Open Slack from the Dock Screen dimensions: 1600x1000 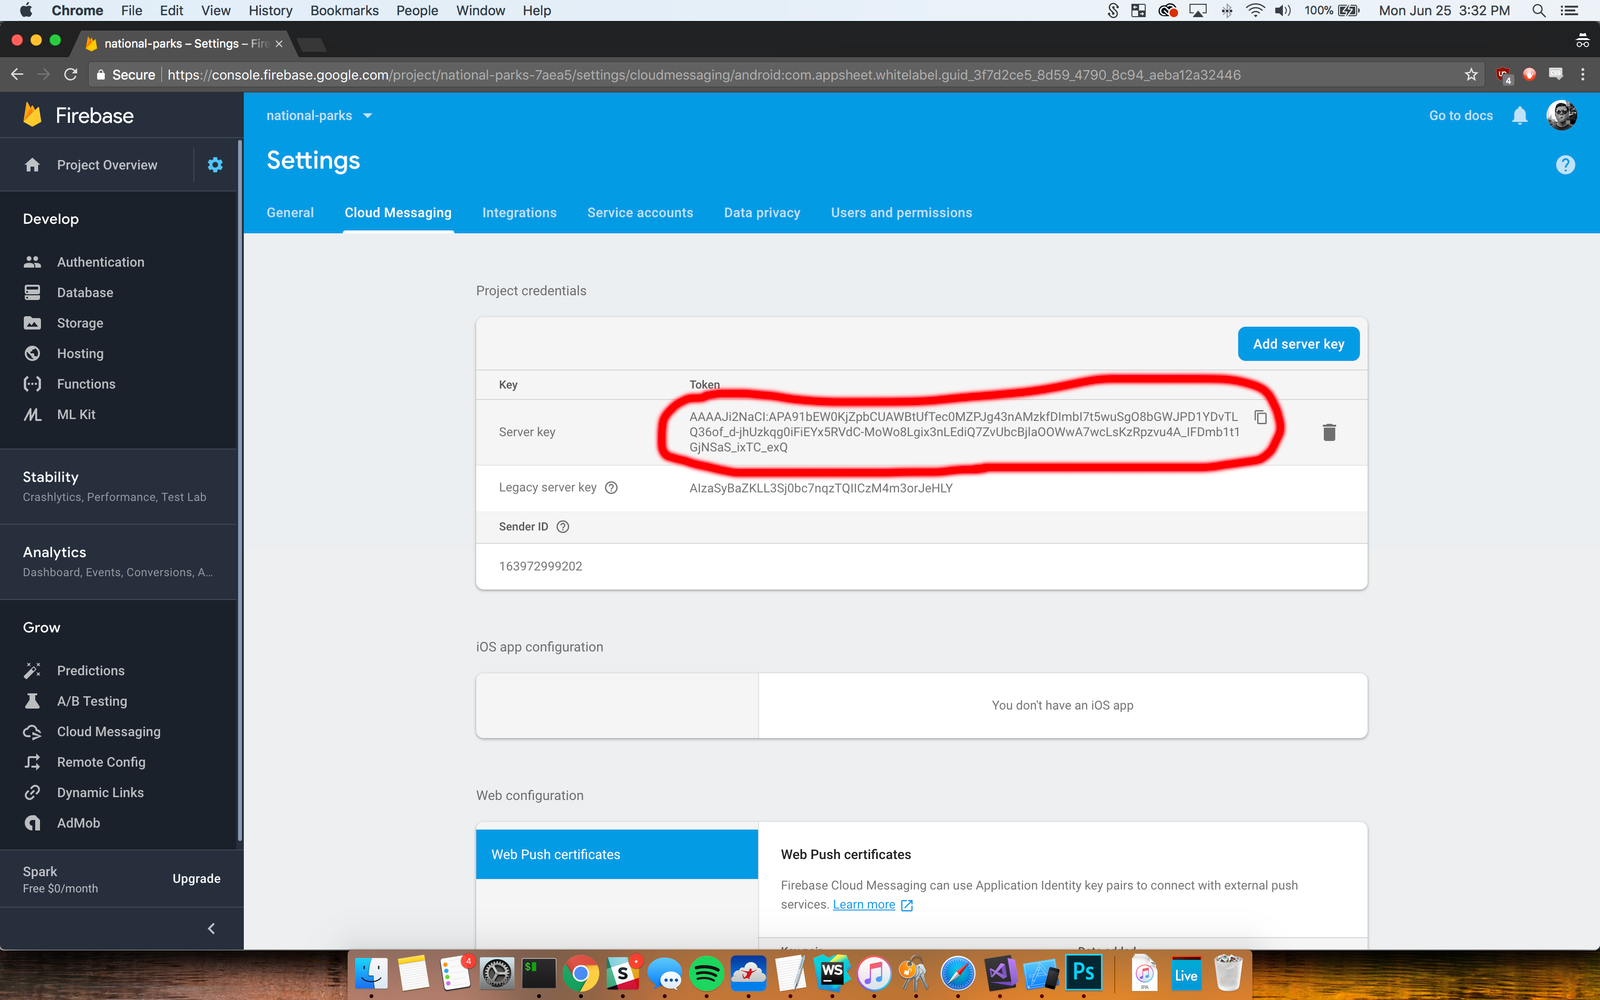coord(622,973)
